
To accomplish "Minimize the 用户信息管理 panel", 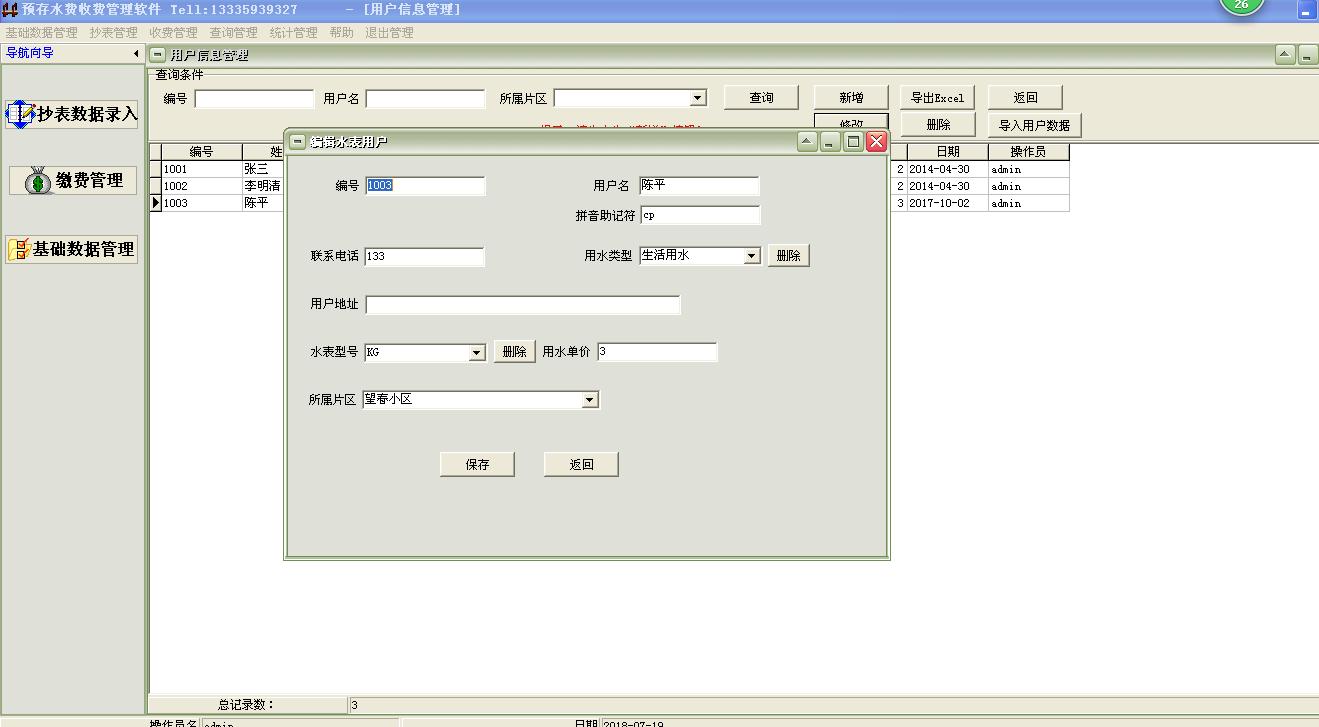I will 1307,55.
